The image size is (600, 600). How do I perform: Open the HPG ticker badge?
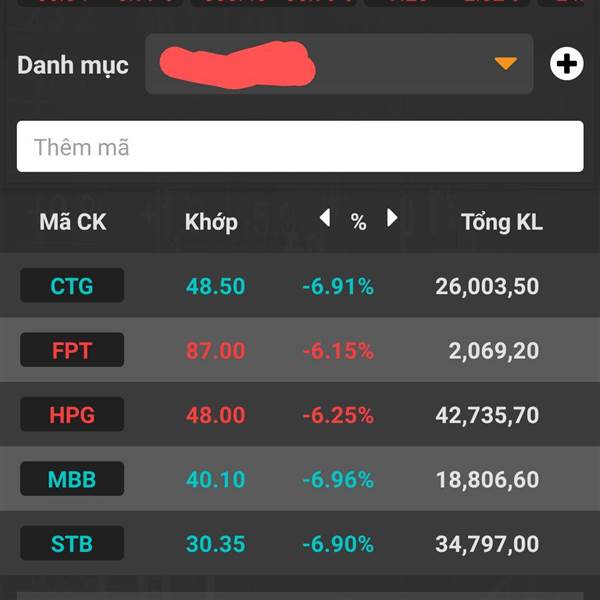click(x=72, y=414)
